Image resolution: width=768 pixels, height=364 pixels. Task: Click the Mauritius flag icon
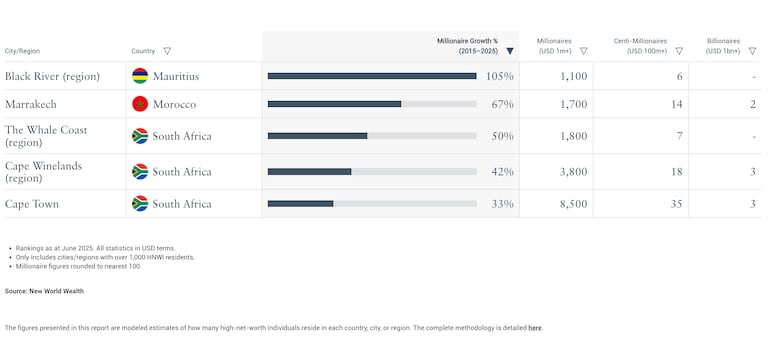tap(140, 76)
